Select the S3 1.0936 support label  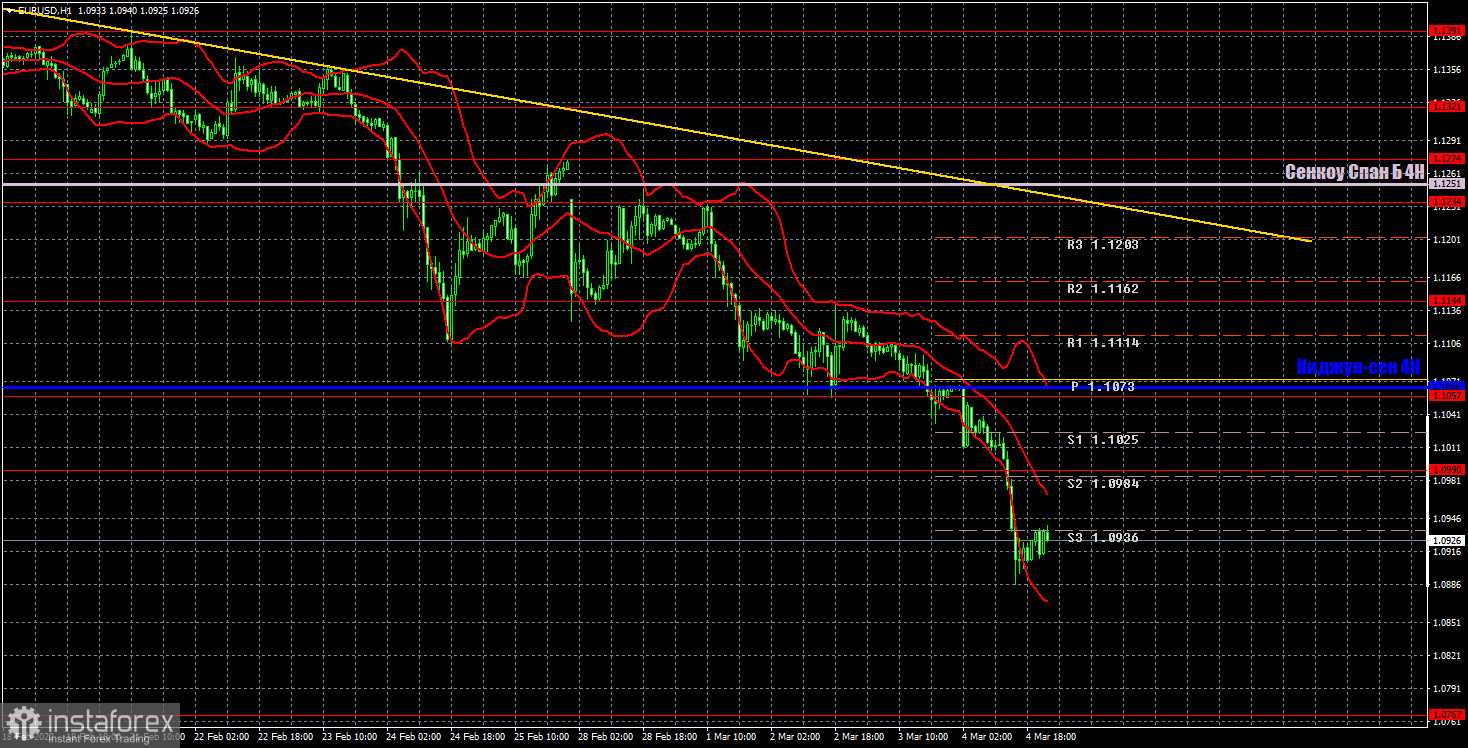point(1102,538)
